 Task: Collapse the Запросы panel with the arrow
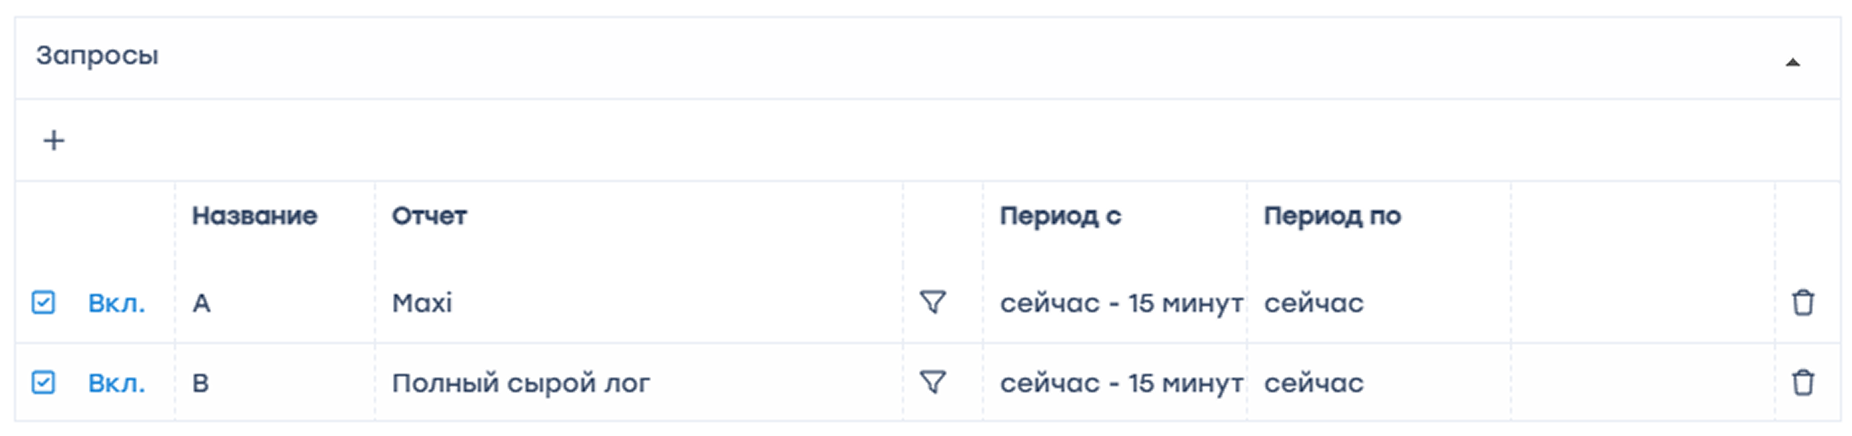point(1792,62)
